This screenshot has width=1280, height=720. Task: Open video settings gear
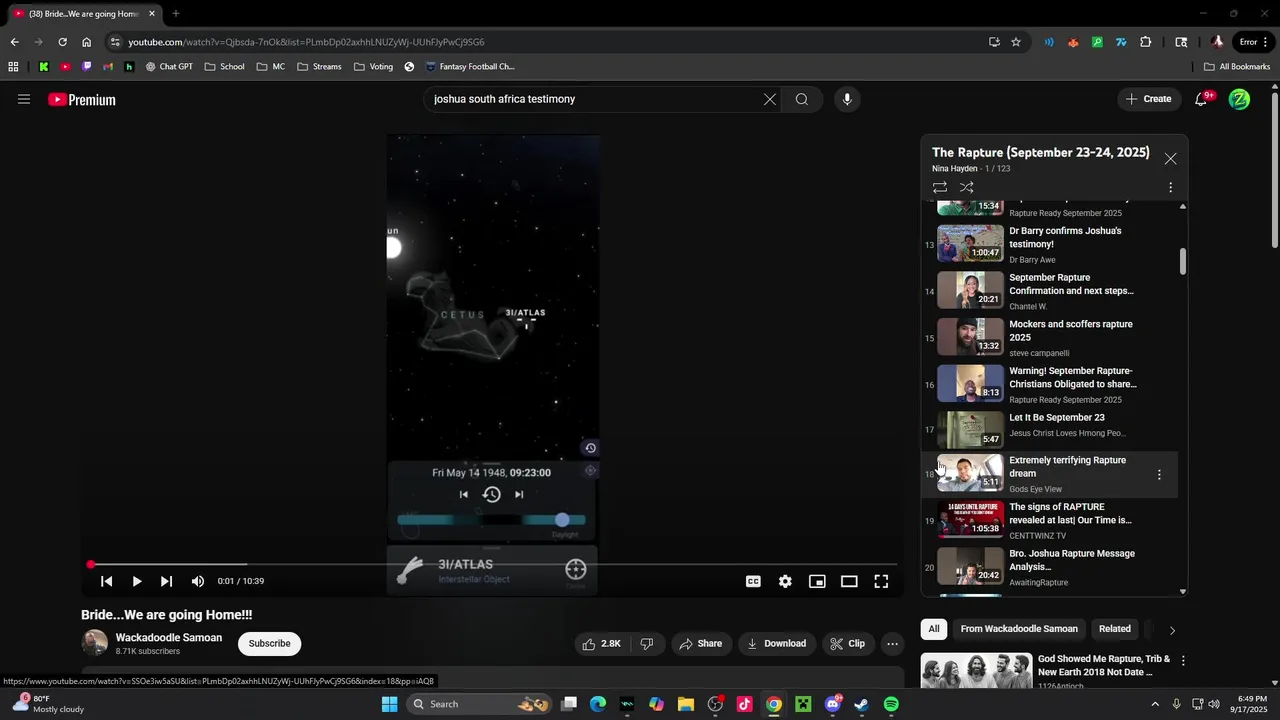[x=785, y=581]
